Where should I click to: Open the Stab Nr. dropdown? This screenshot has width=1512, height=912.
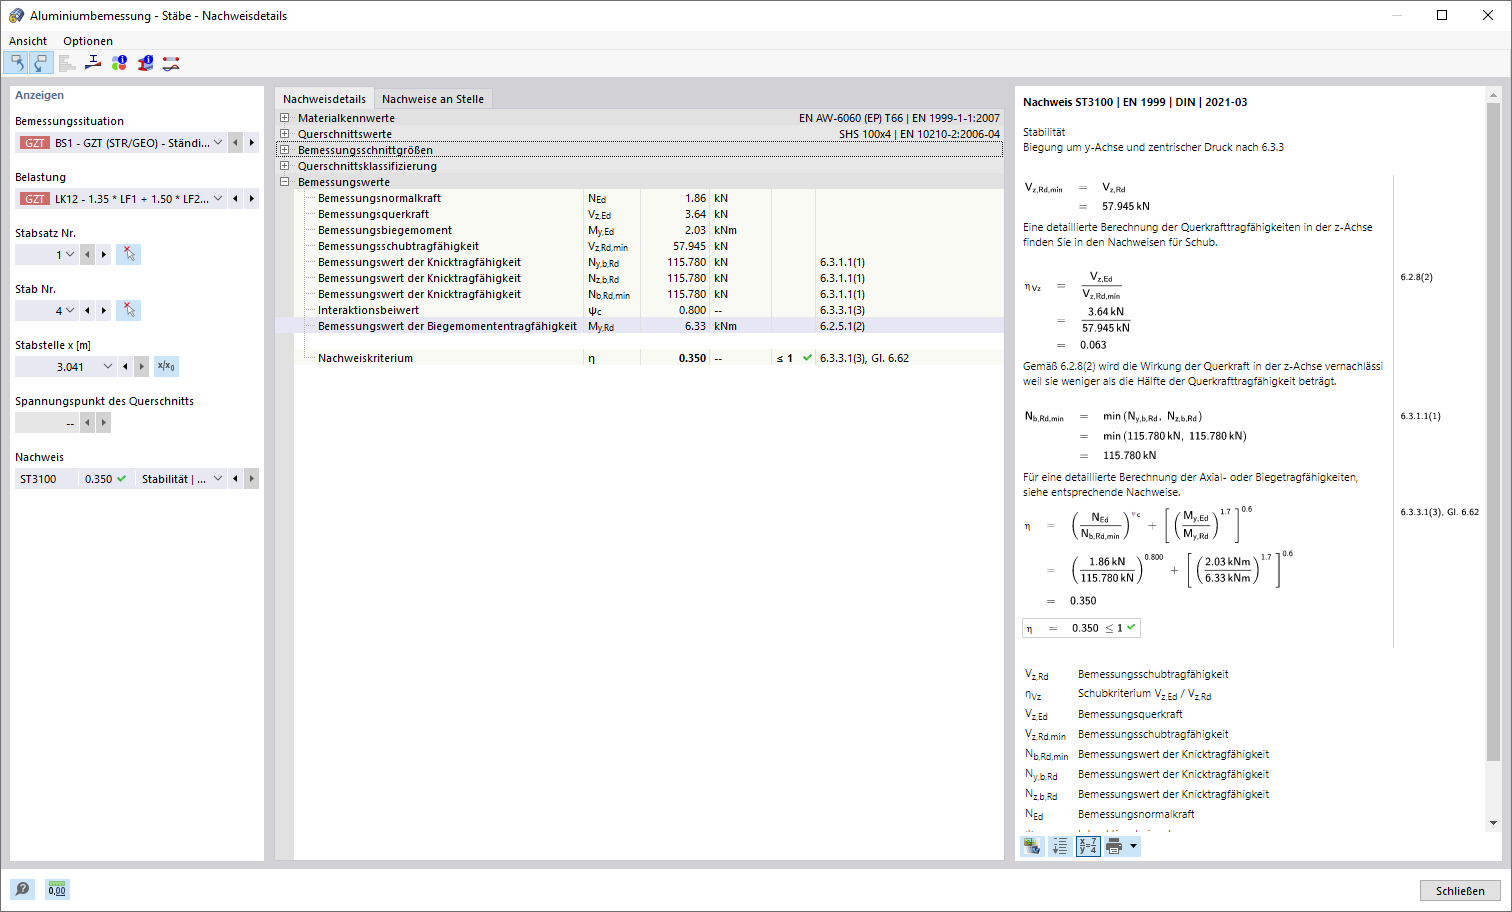point(70,311)
